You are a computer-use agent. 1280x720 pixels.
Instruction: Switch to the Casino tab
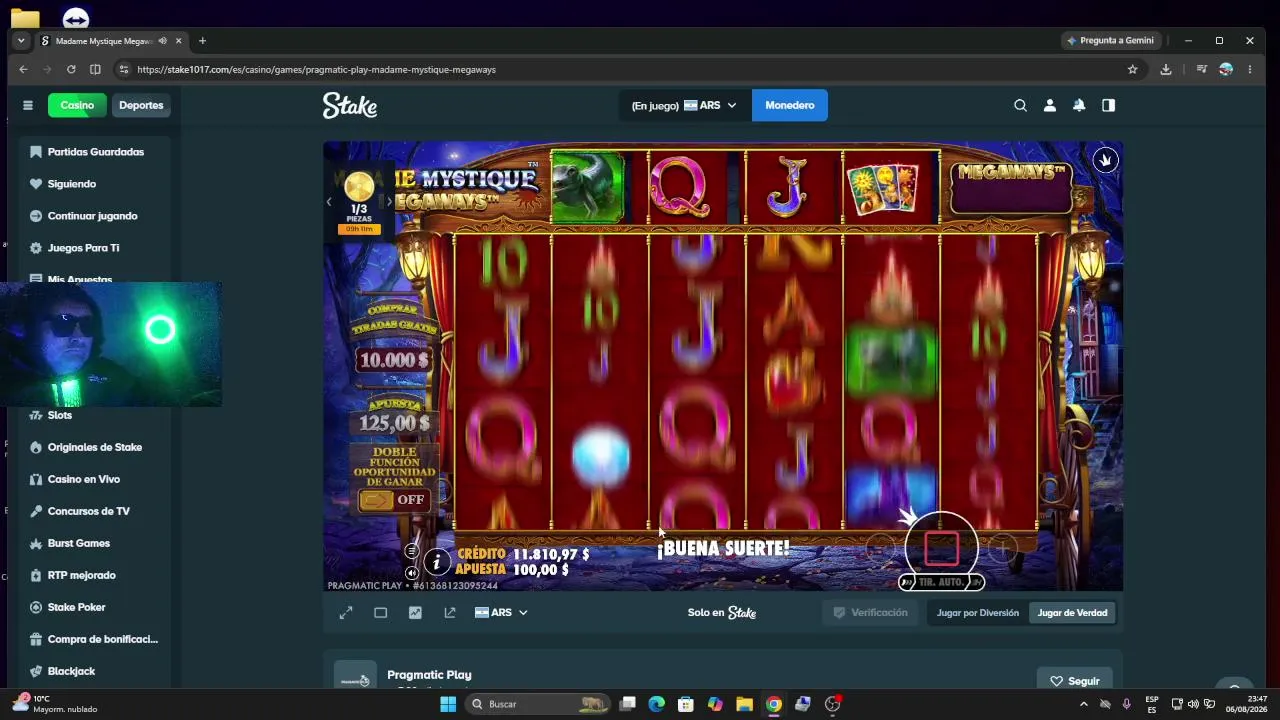coord(77,105)
